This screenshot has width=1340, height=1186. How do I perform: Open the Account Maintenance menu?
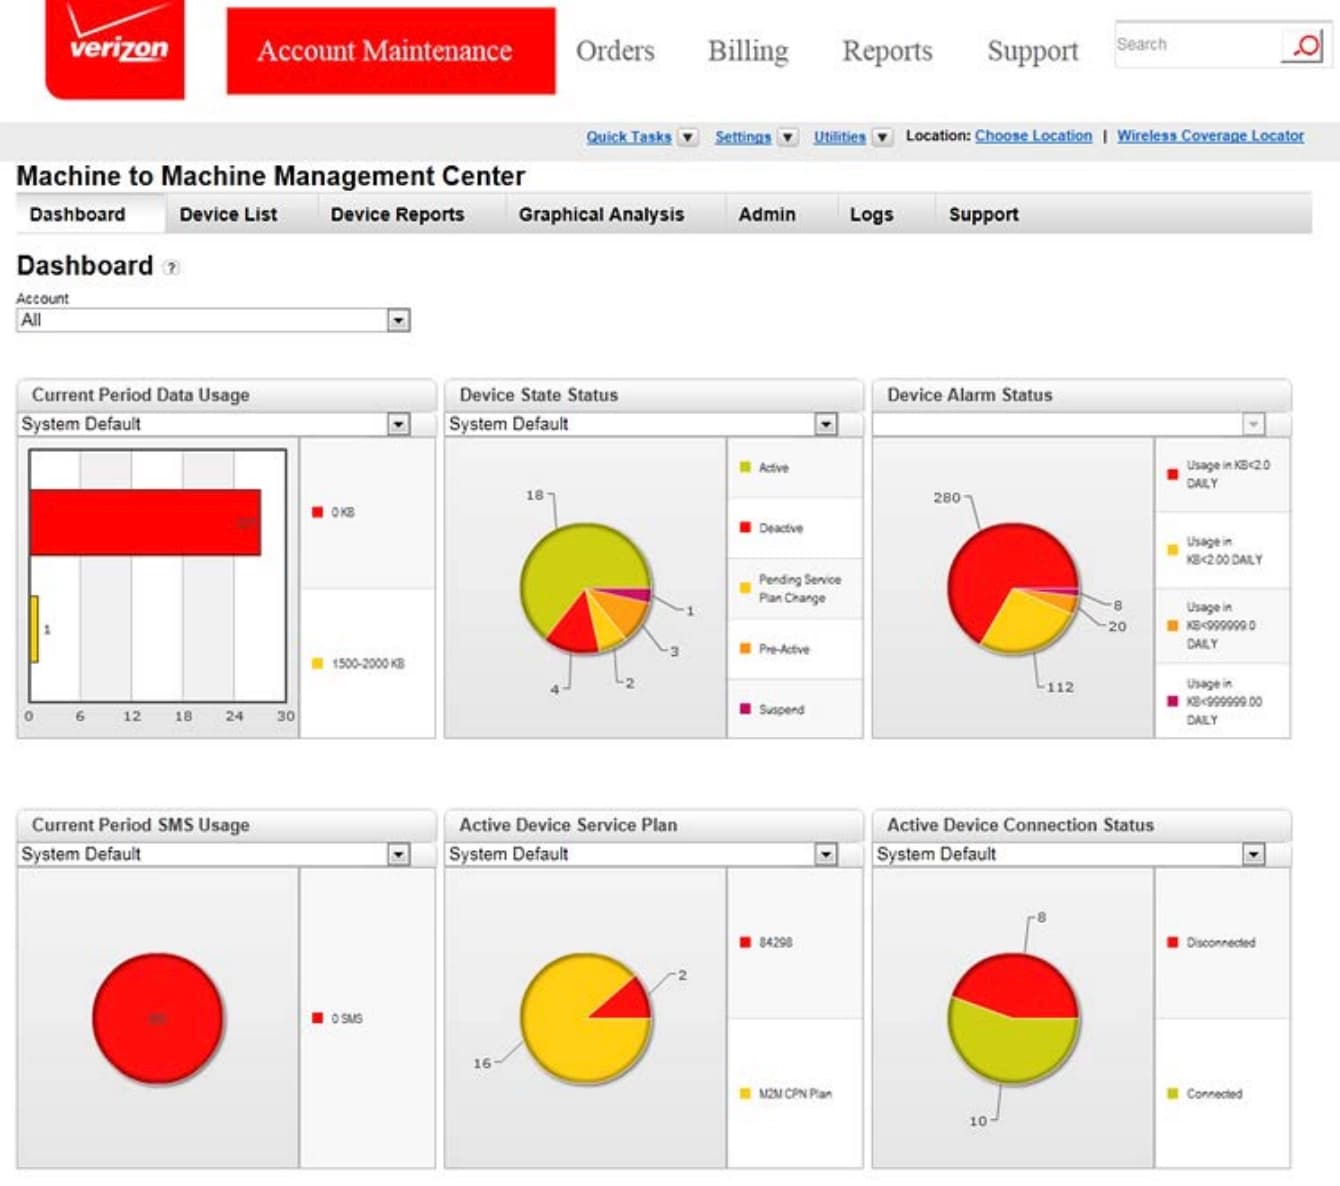coord(391,51)
